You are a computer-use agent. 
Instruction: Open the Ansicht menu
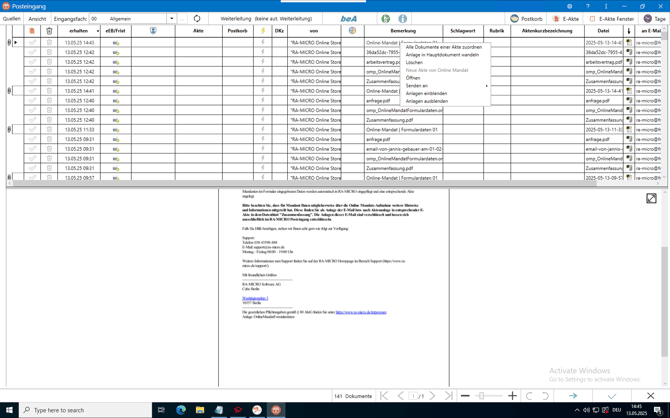37,18
